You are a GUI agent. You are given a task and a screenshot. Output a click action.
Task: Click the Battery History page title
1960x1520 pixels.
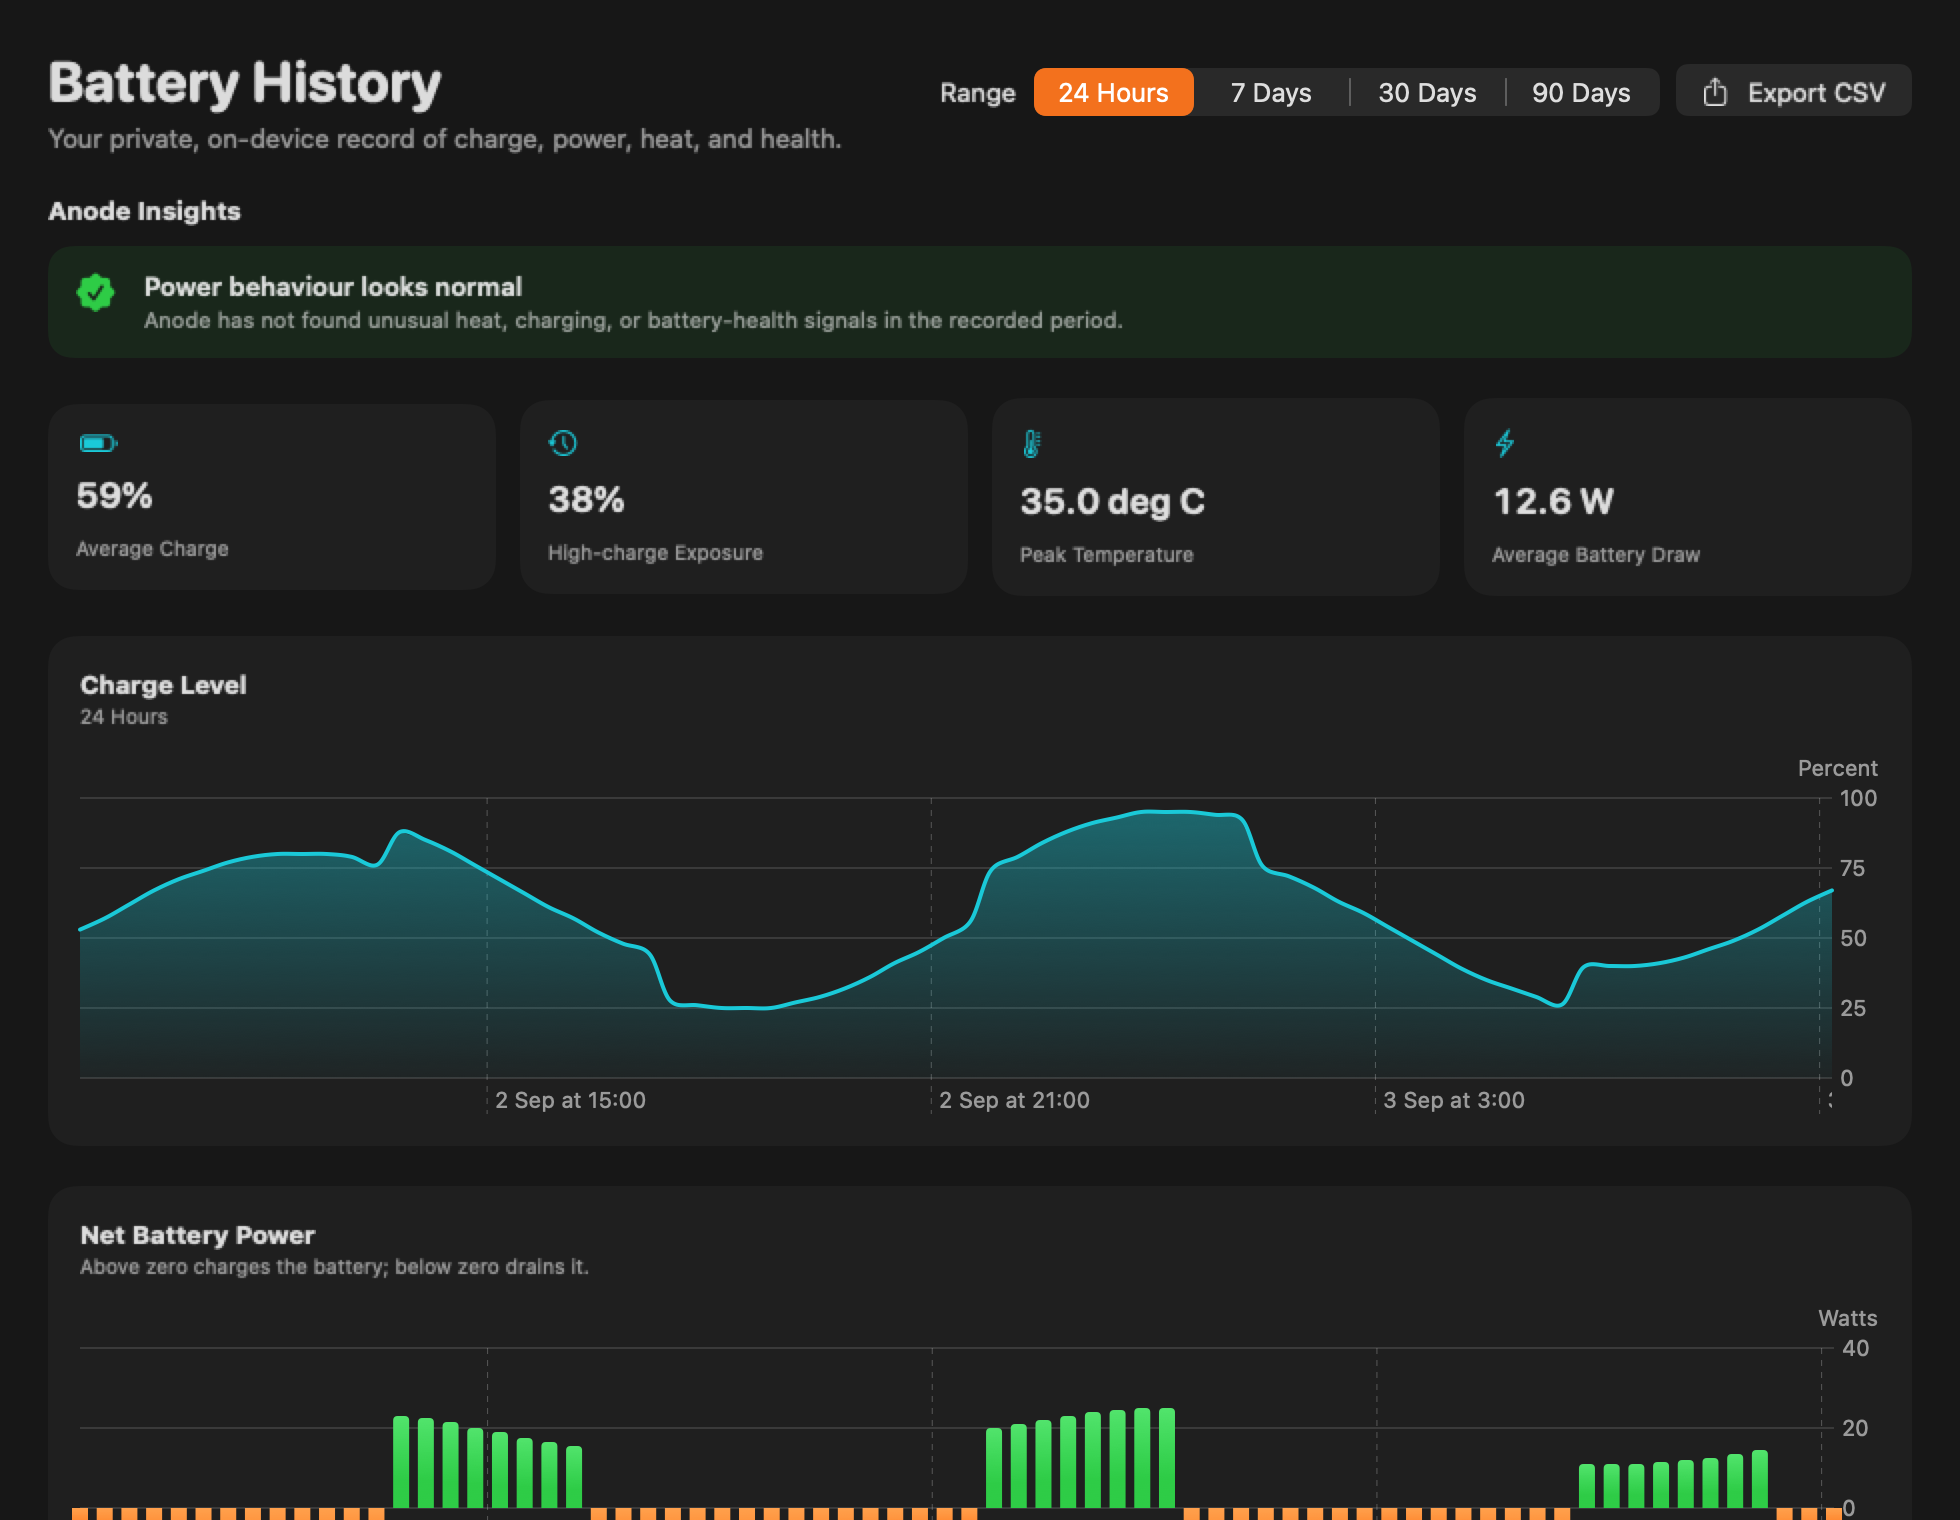pyautogui.click(x=245, y=84)
